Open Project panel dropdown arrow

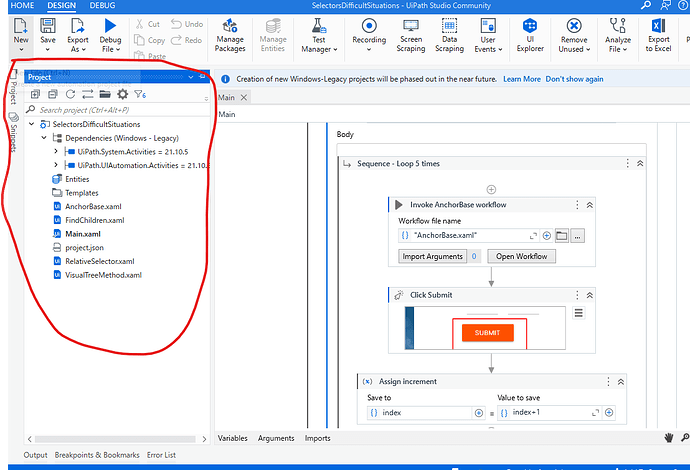(x=191, y=77)
